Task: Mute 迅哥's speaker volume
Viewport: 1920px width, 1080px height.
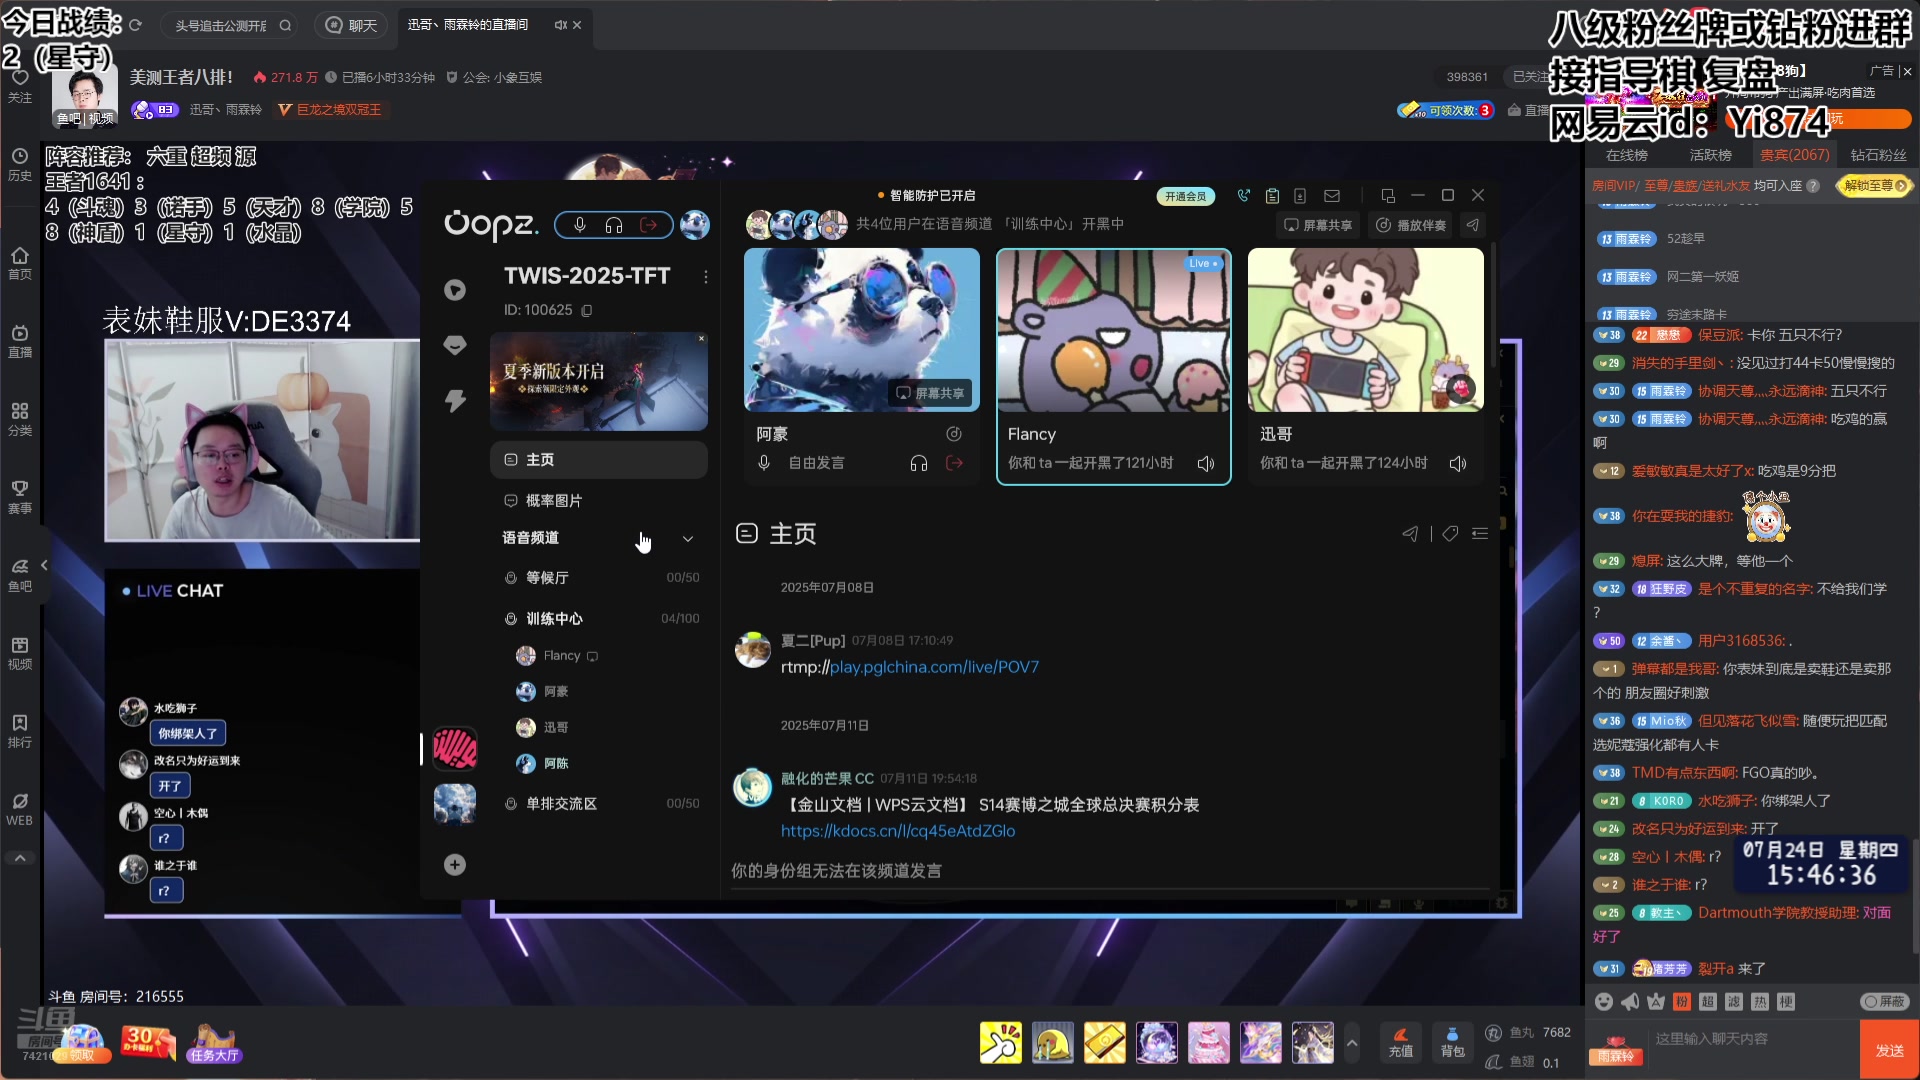Action: (1458, 464)
